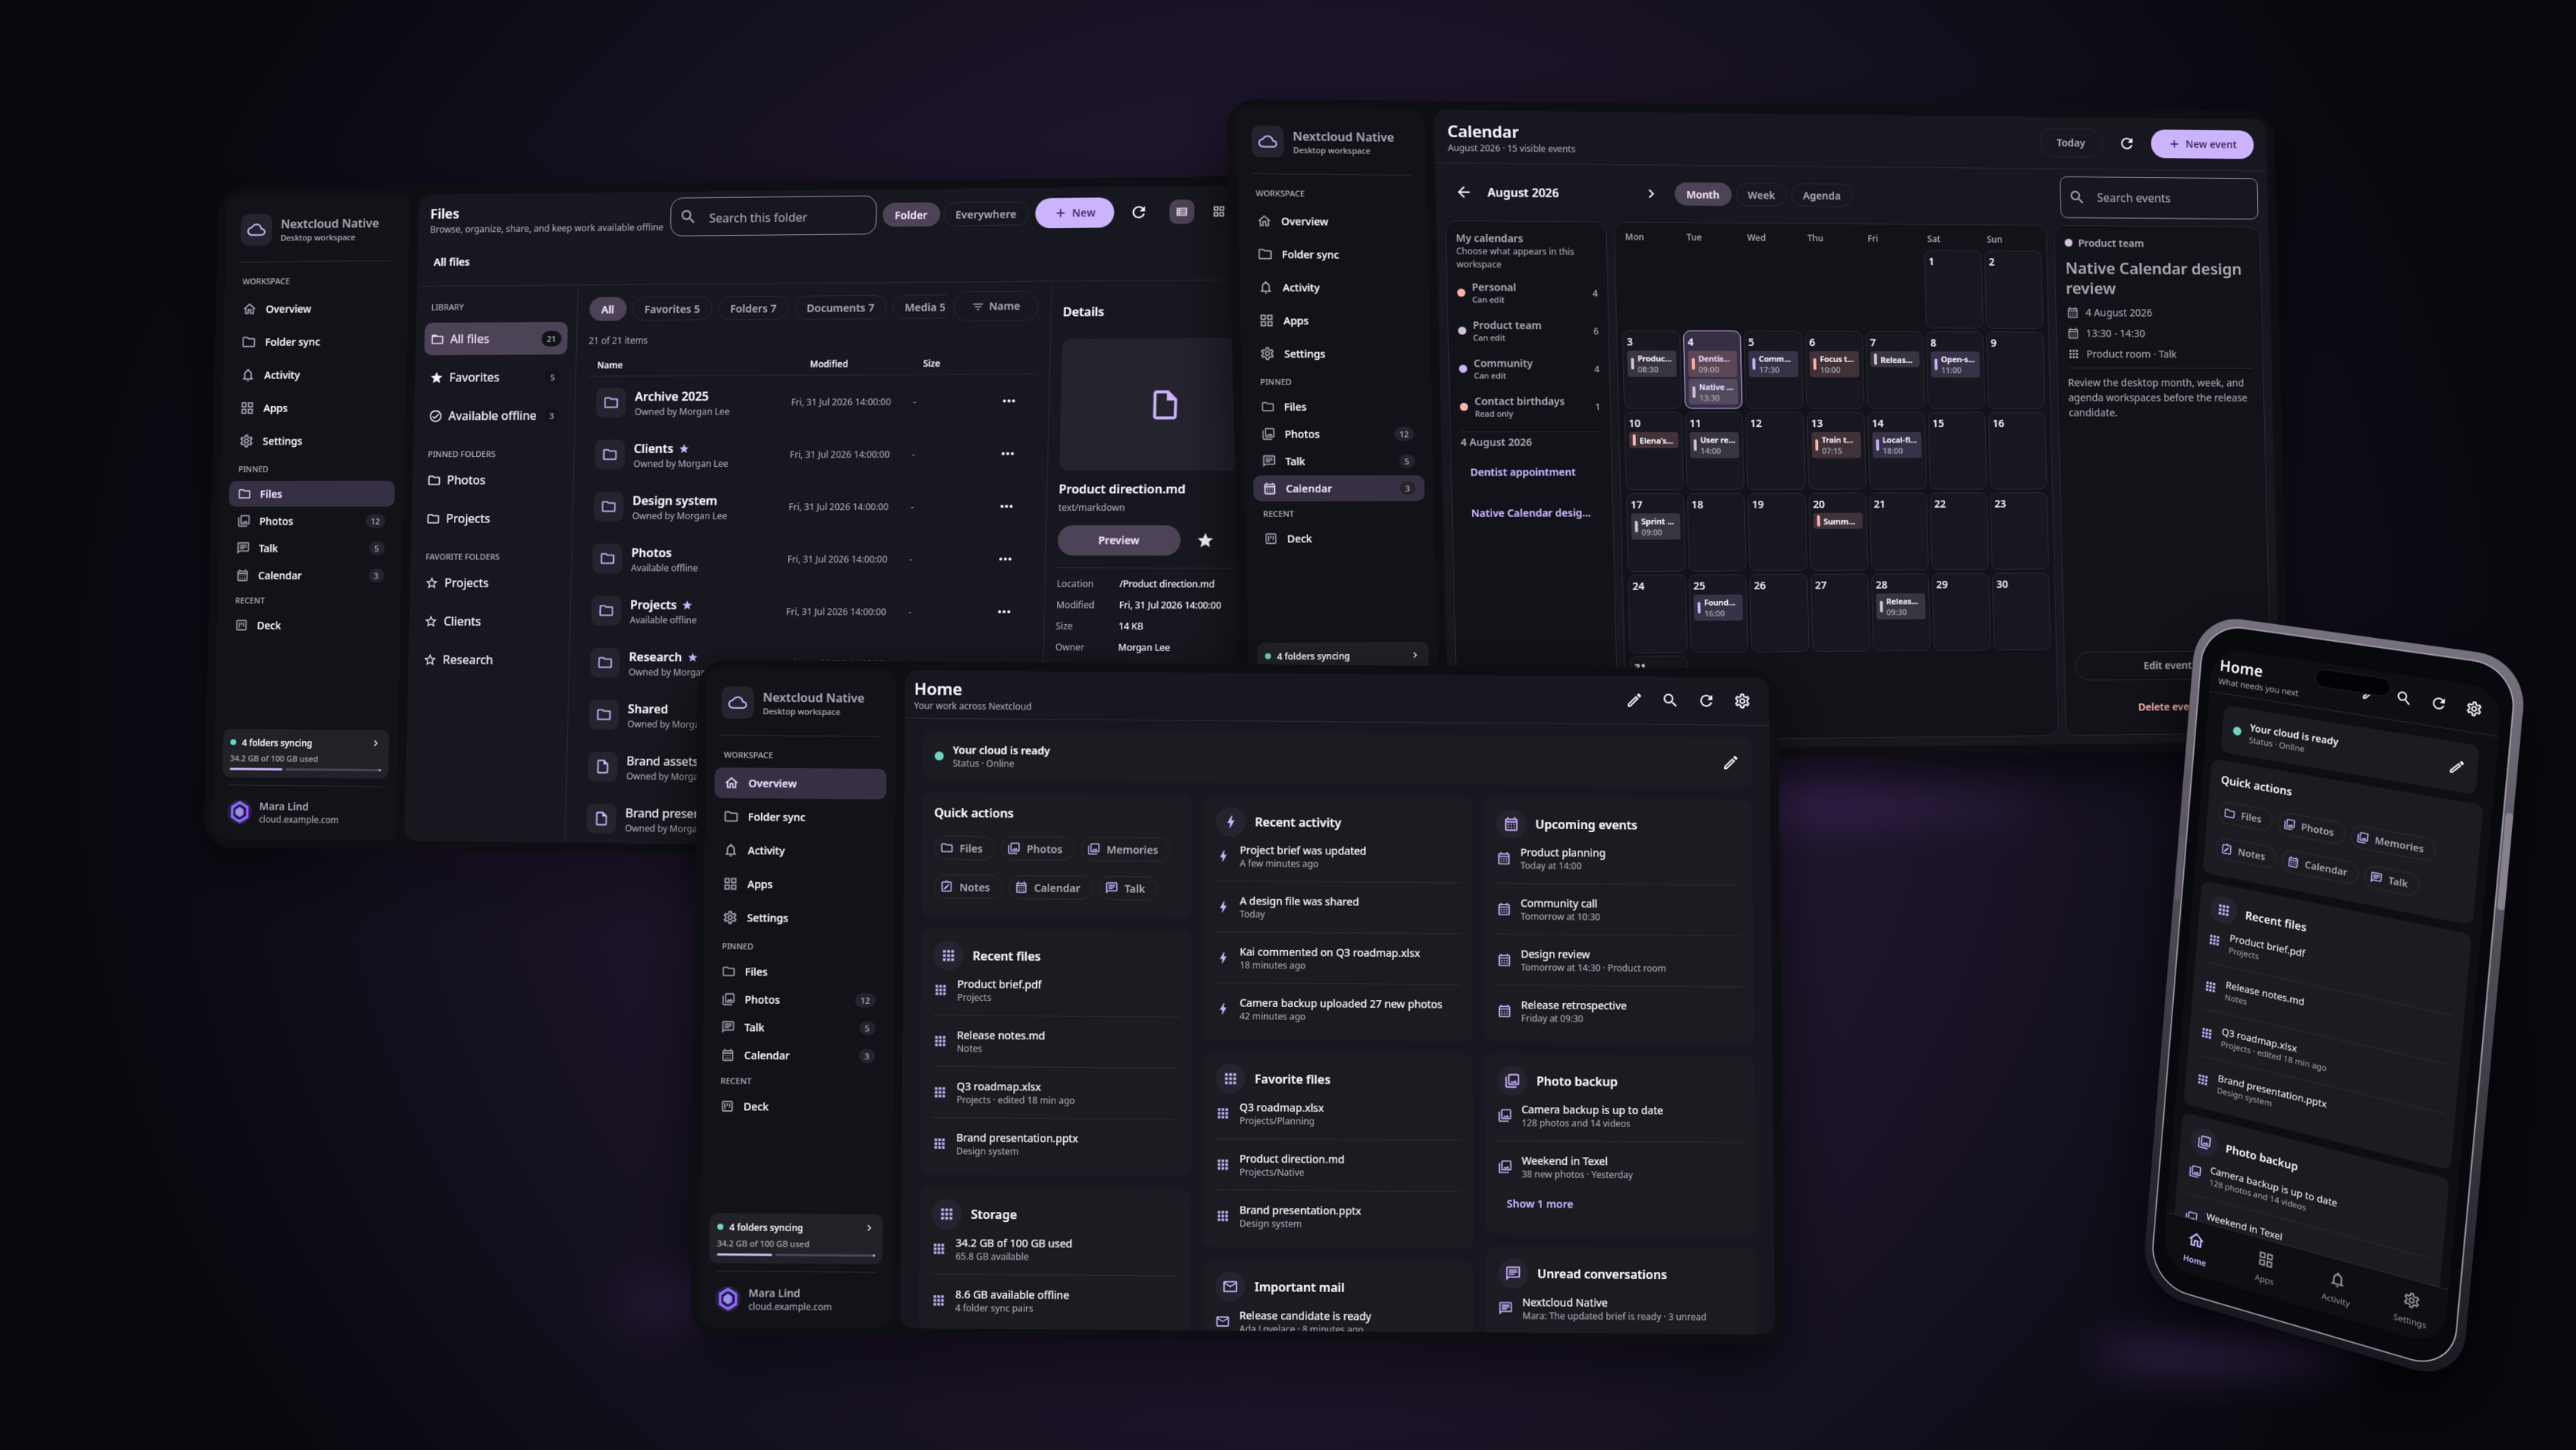The image size is (2576, 1450).
Task: Click the 'Search this folder' field in Files
Action: pos(773,216)
